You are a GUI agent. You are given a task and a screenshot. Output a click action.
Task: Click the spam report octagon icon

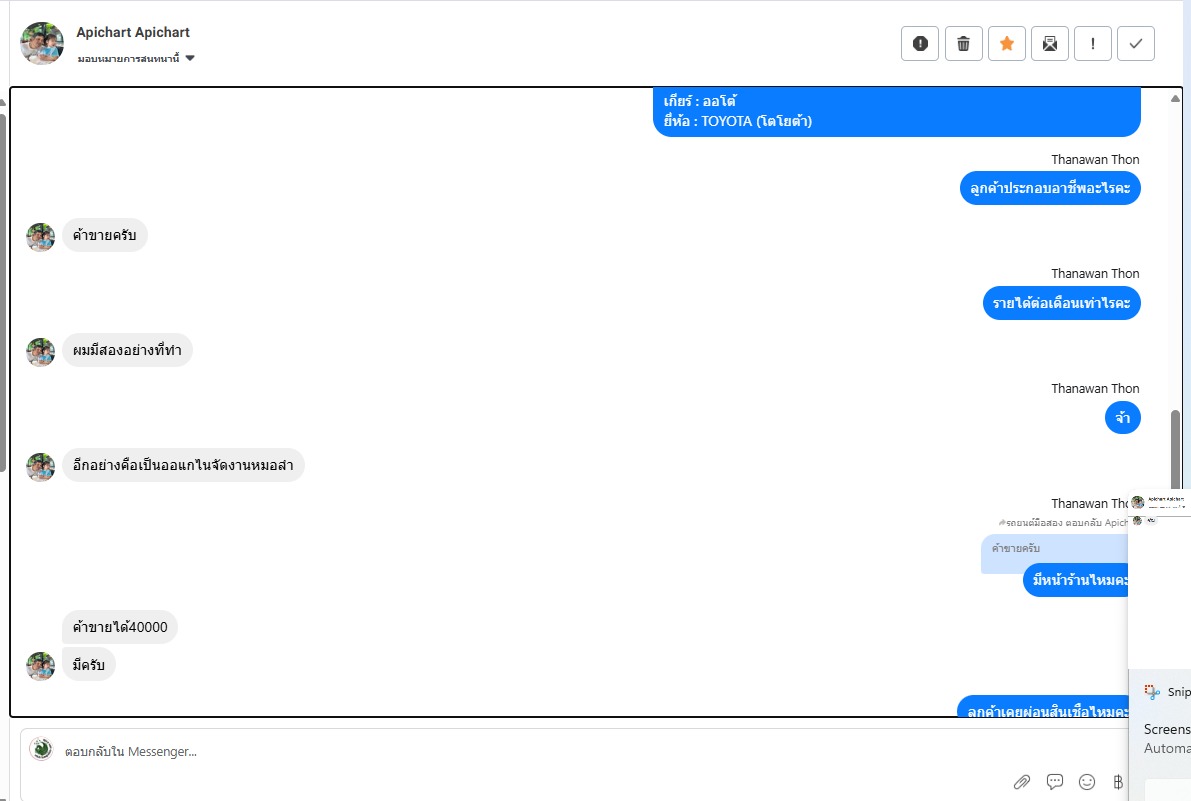click(x=920, y=43)
